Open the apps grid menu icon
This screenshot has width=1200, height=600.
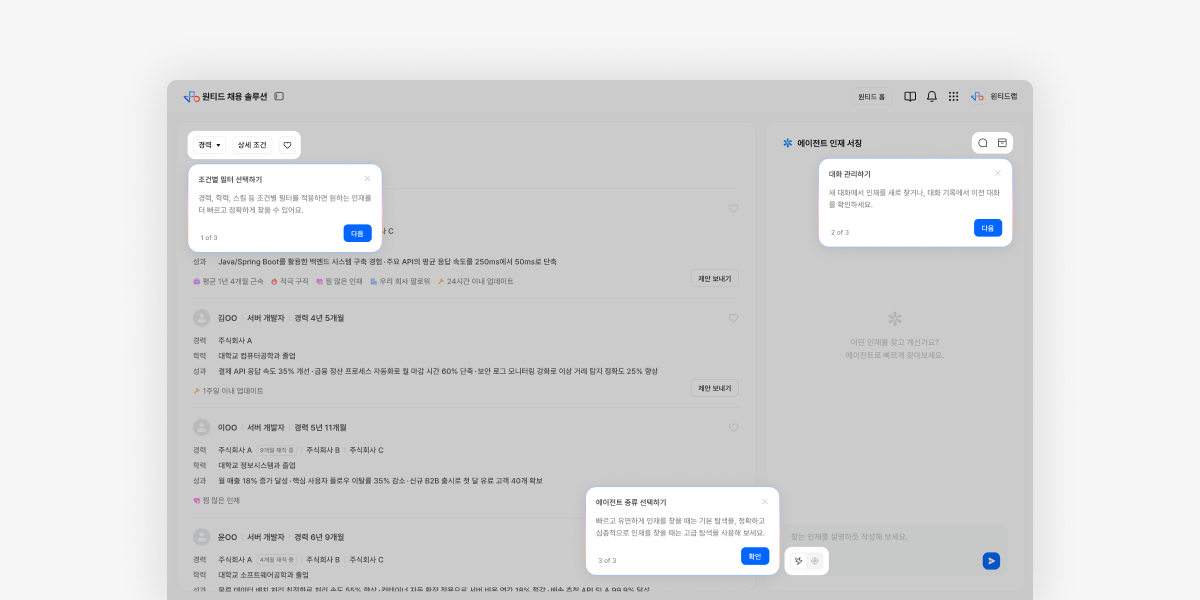(x=953, y=97)
